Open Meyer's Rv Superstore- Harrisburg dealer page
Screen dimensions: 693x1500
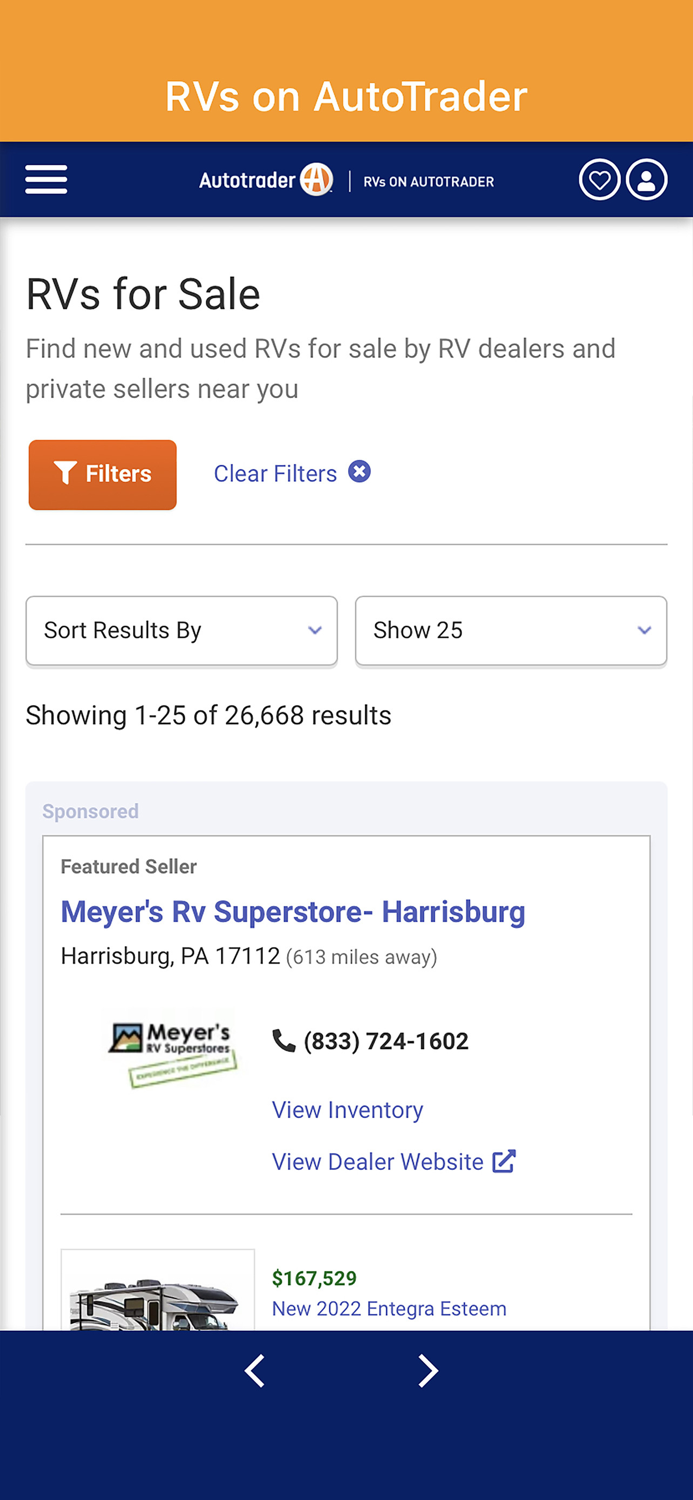pos(293,912)
